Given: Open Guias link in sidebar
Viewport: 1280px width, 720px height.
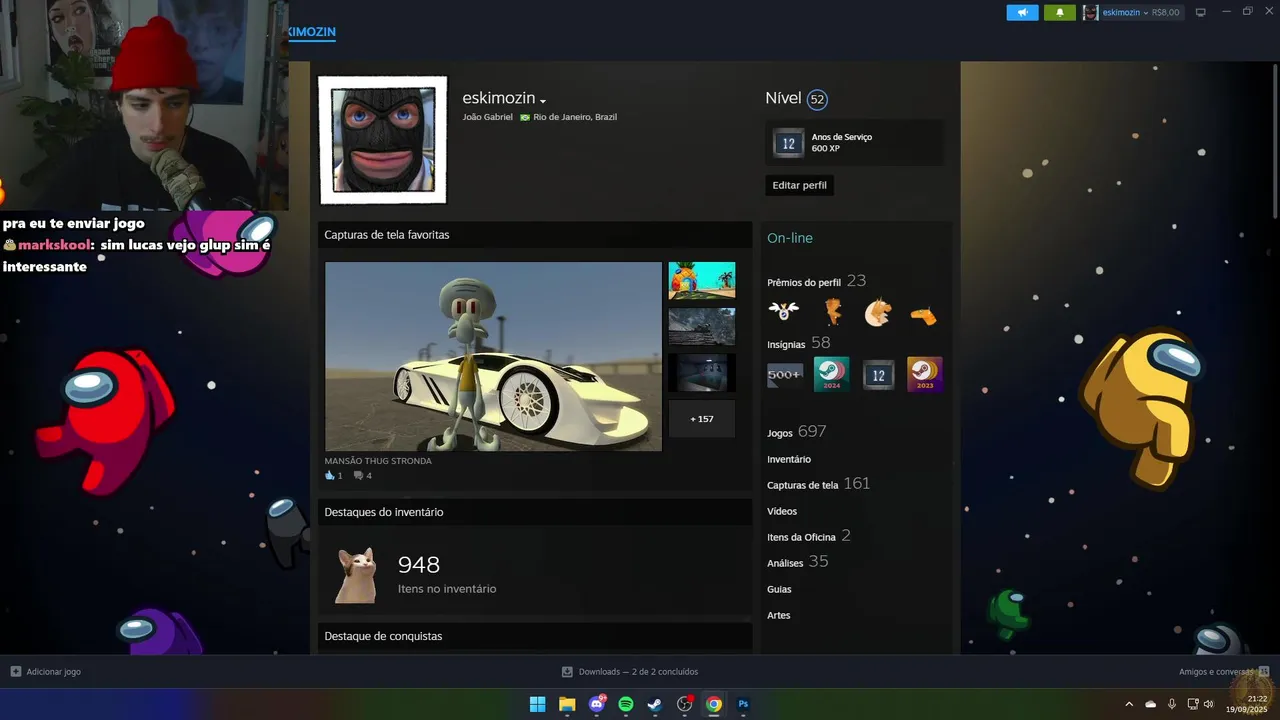Looking at the screenshot, I should point(779,589).
